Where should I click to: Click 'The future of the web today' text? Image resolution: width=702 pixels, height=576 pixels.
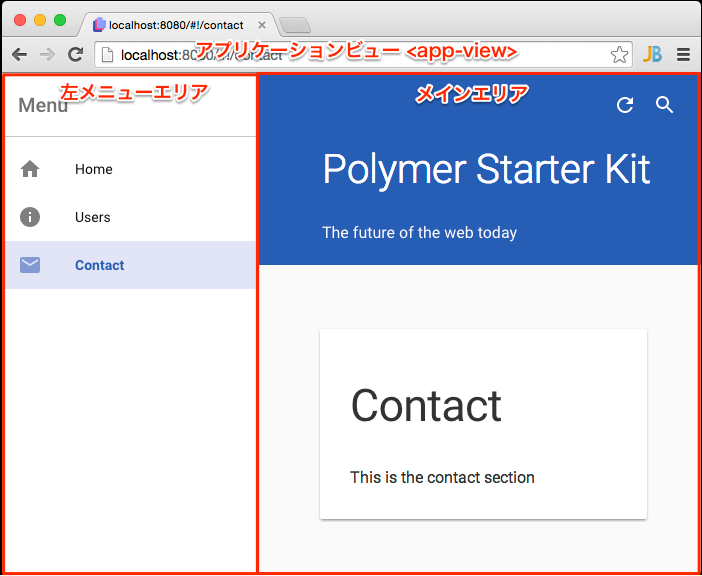(x=419, y=233)
